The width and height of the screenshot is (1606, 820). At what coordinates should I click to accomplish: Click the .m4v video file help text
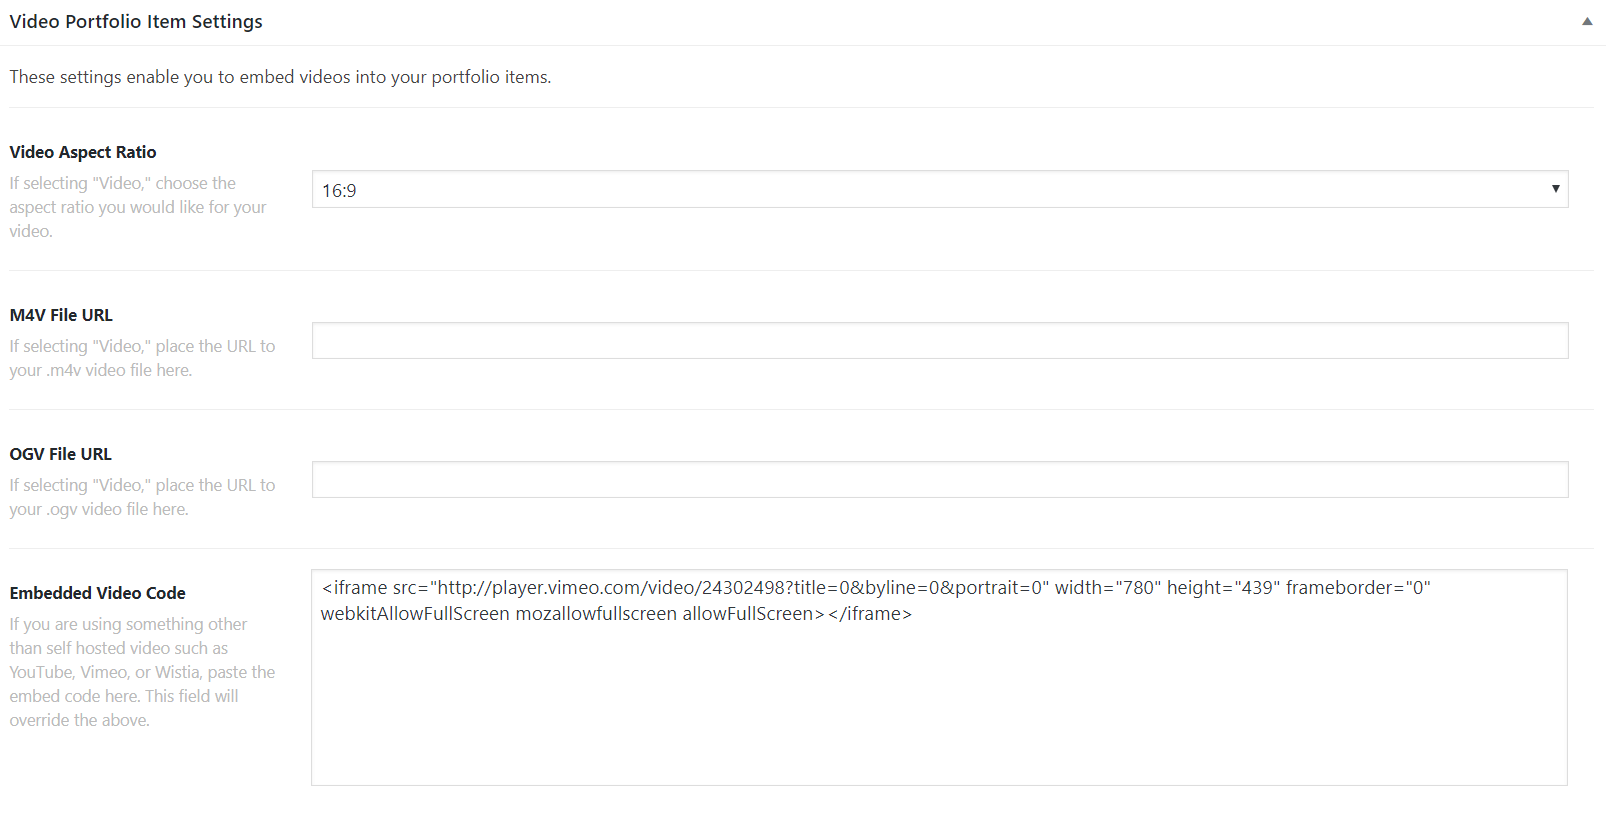(x=142, y=358)
